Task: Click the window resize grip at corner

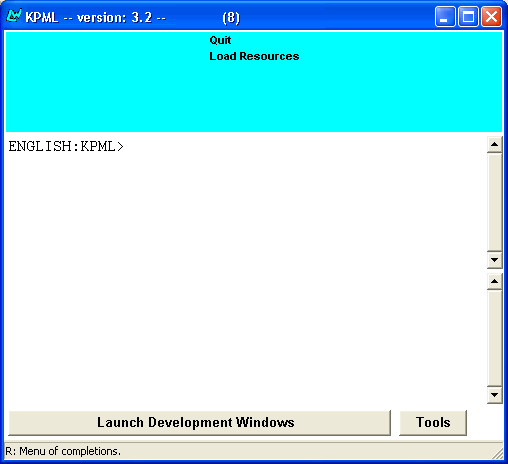Action: pos(498,454)
